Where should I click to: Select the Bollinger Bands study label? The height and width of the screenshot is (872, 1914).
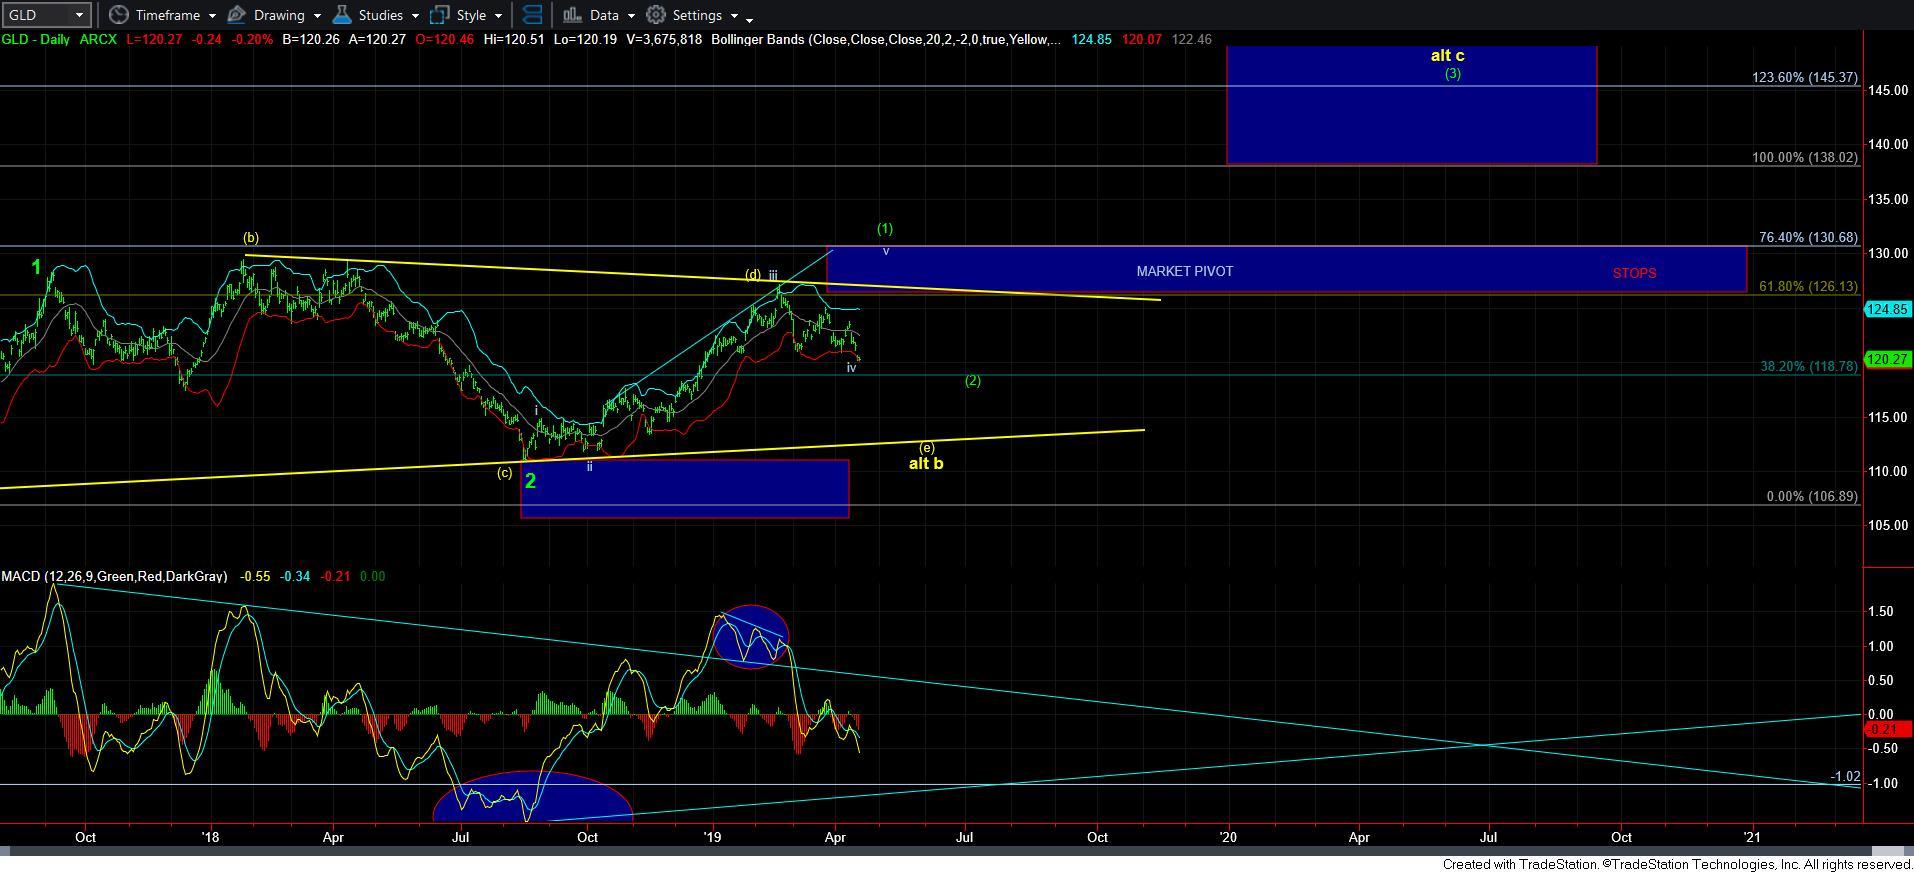(x=885, y=39)
